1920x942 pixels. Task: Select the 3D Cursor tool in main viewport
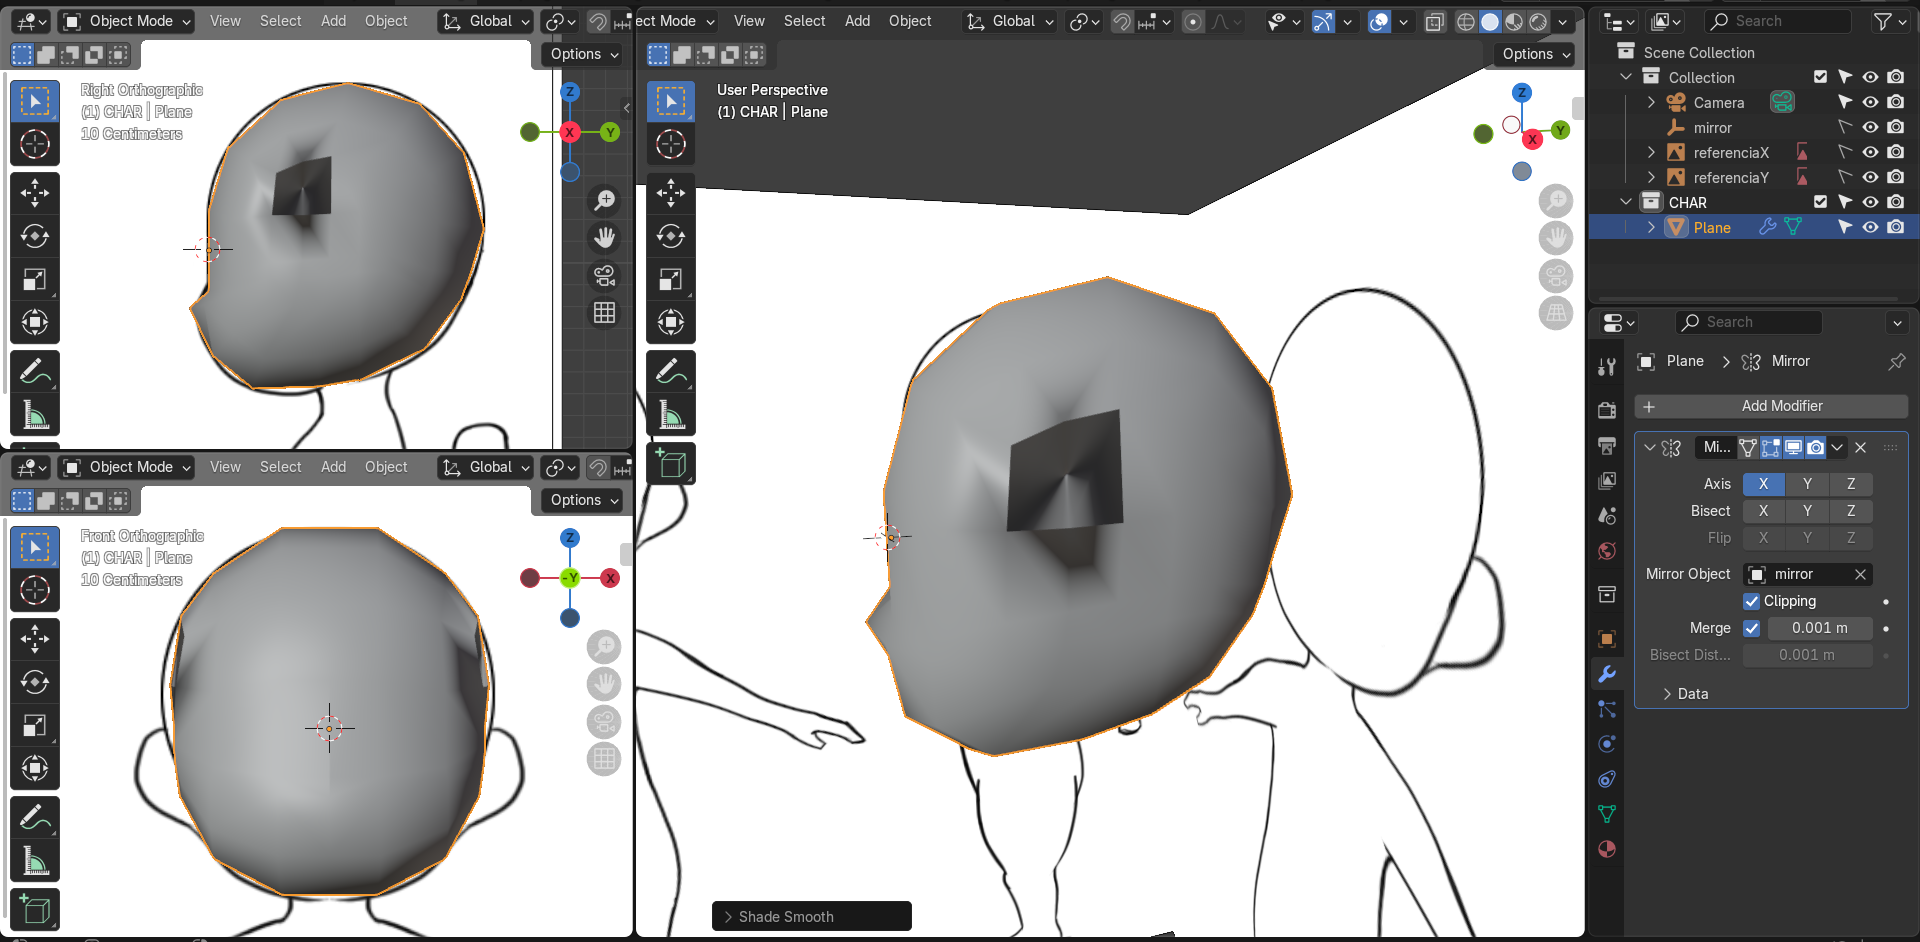671,144
